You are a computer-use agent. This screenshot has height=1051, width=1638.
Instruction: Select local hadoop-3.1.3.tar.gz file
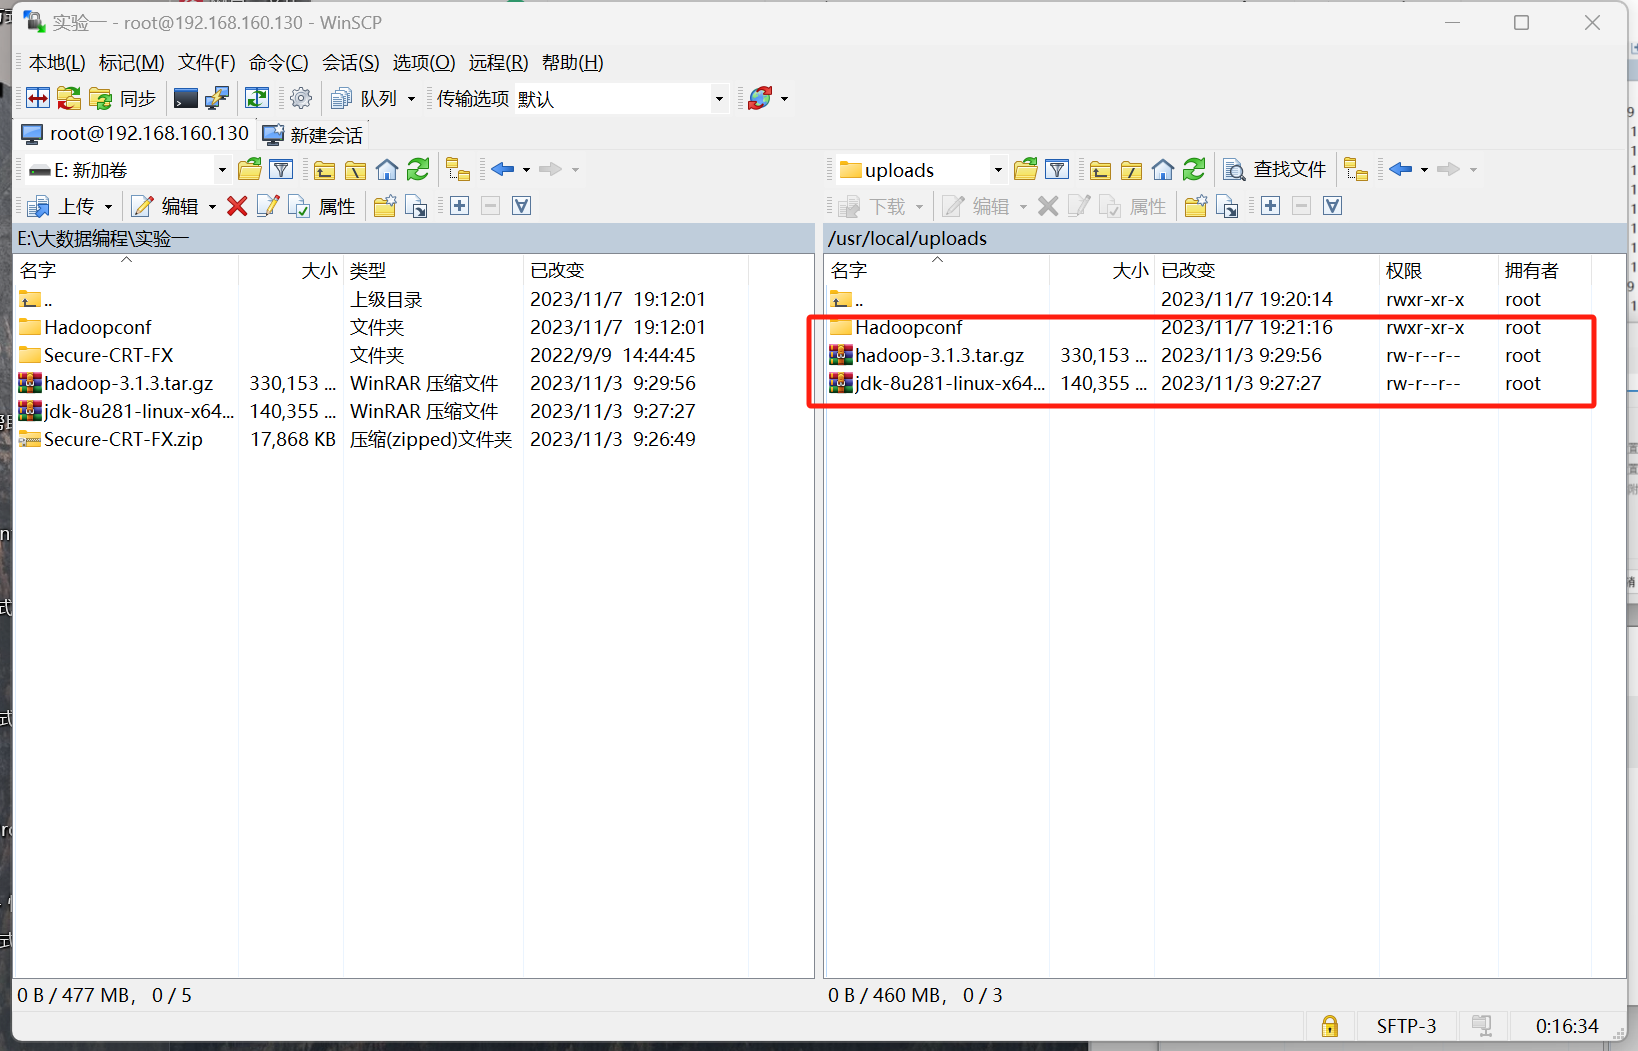pos(129,383)
